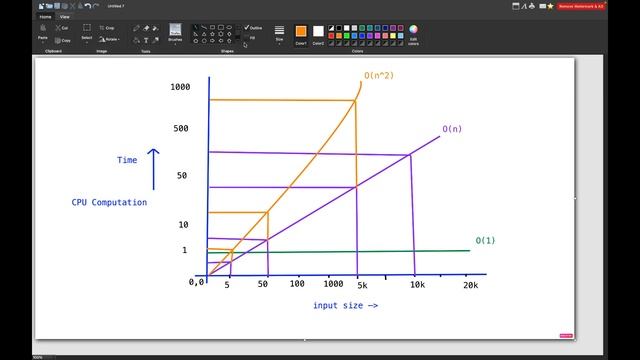640x360 pixels.
Task: Switch to the View tab
Action: point(64,17)
